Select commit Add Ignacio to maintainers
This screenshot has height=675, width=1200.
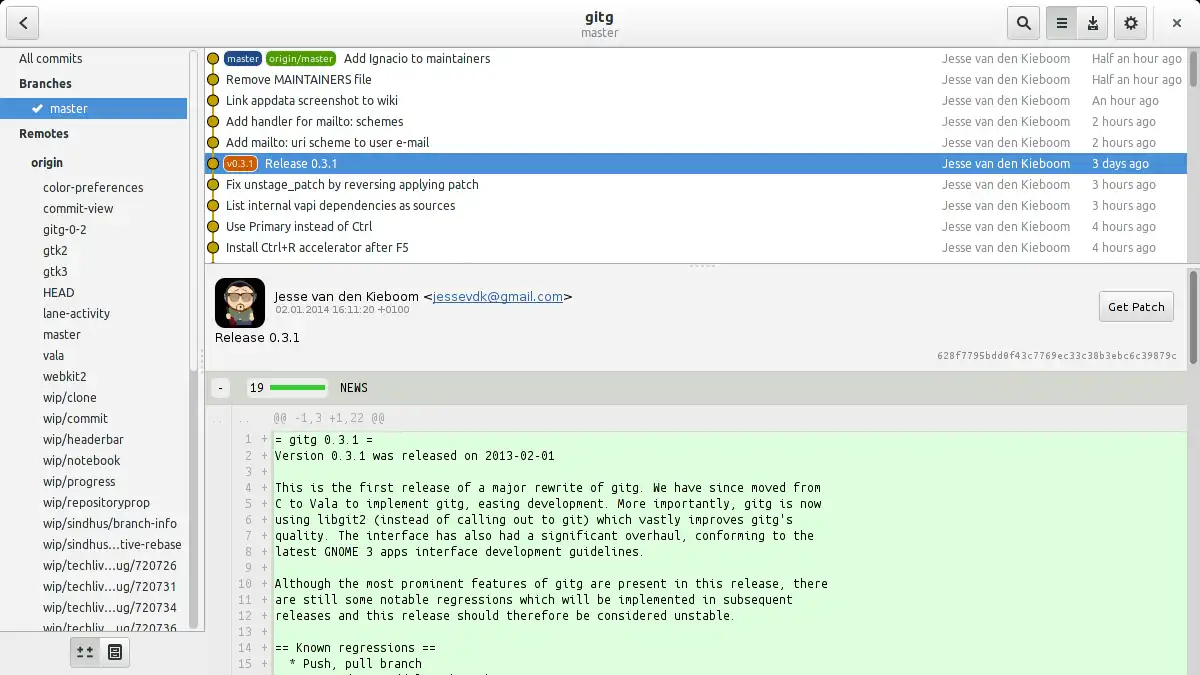click(x=696, y=58)
